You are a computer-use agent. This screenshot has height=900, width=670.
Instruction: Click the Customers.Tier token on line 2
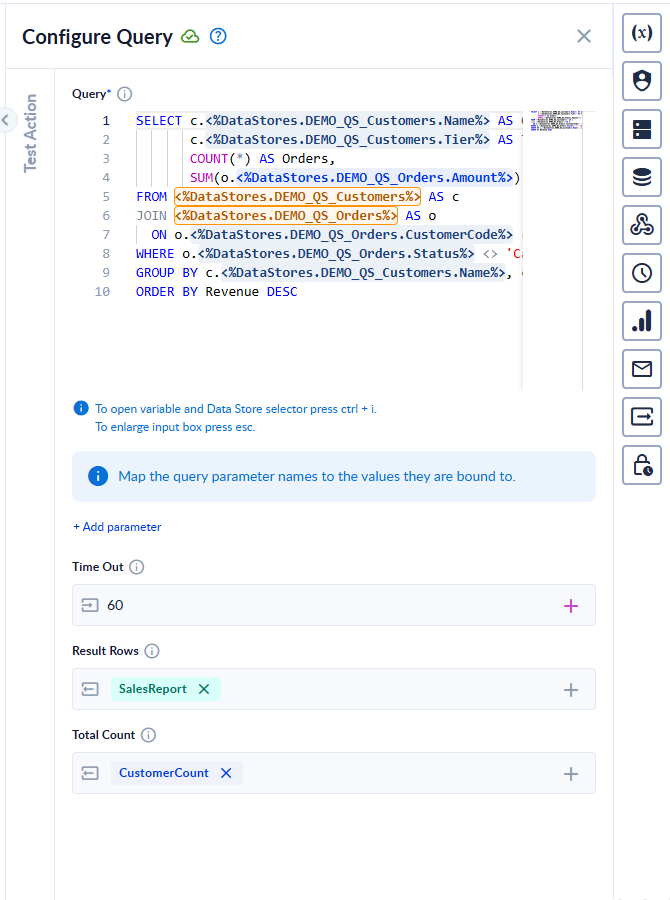[x=347, y=140]
